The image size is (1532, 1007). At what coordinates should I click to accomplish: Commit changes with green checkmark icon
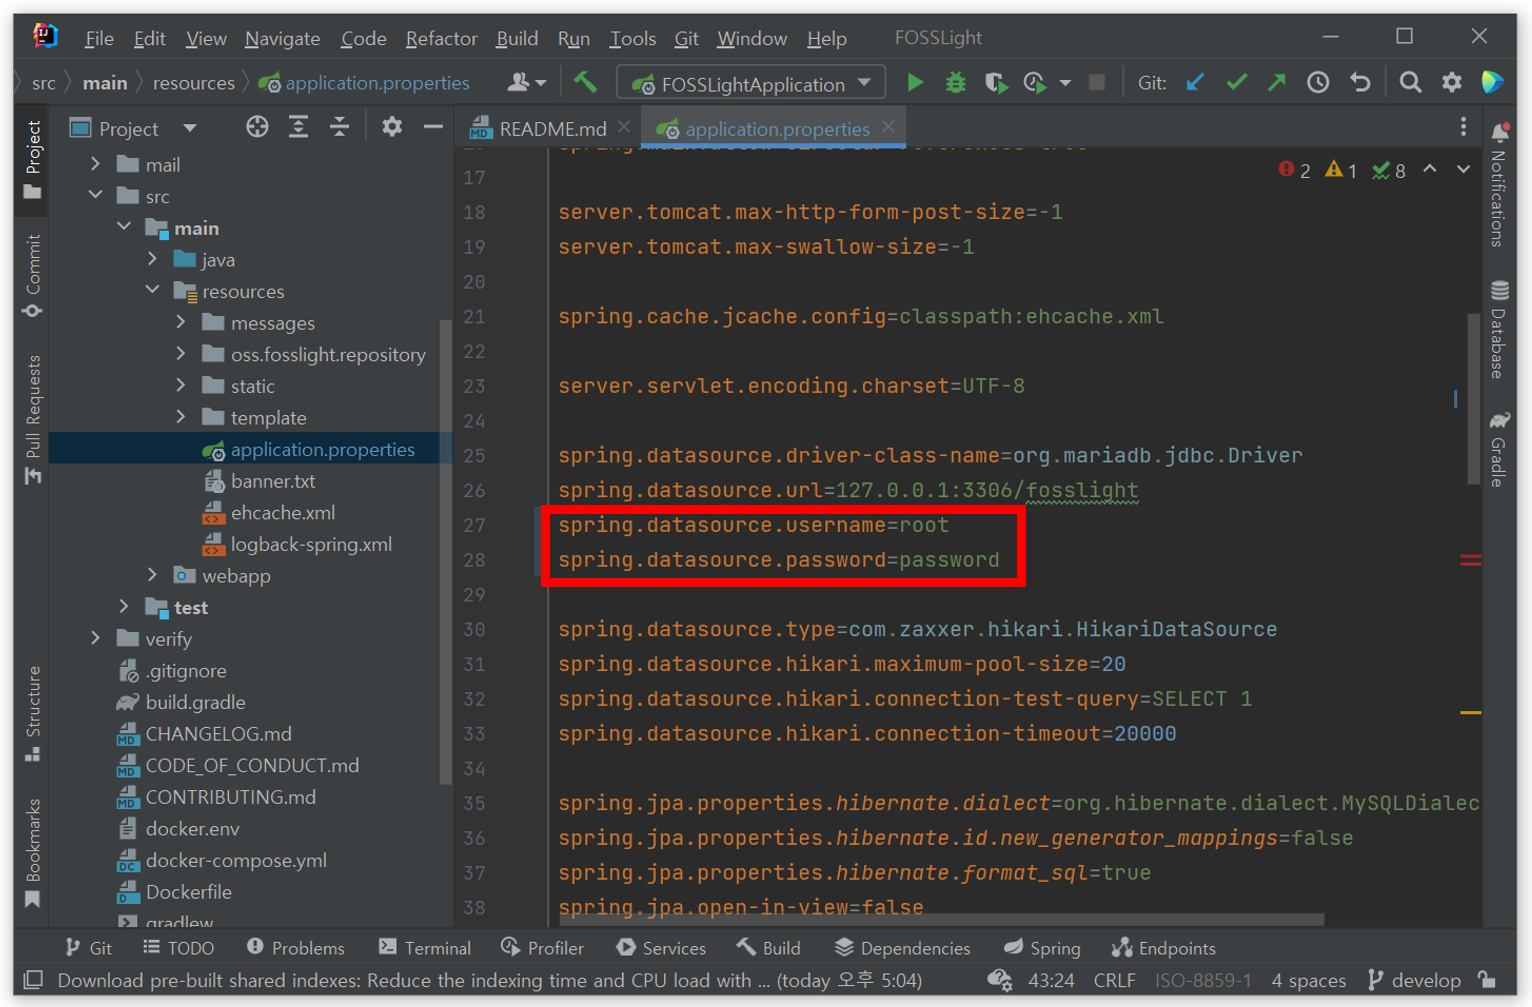click(1237, 83)
